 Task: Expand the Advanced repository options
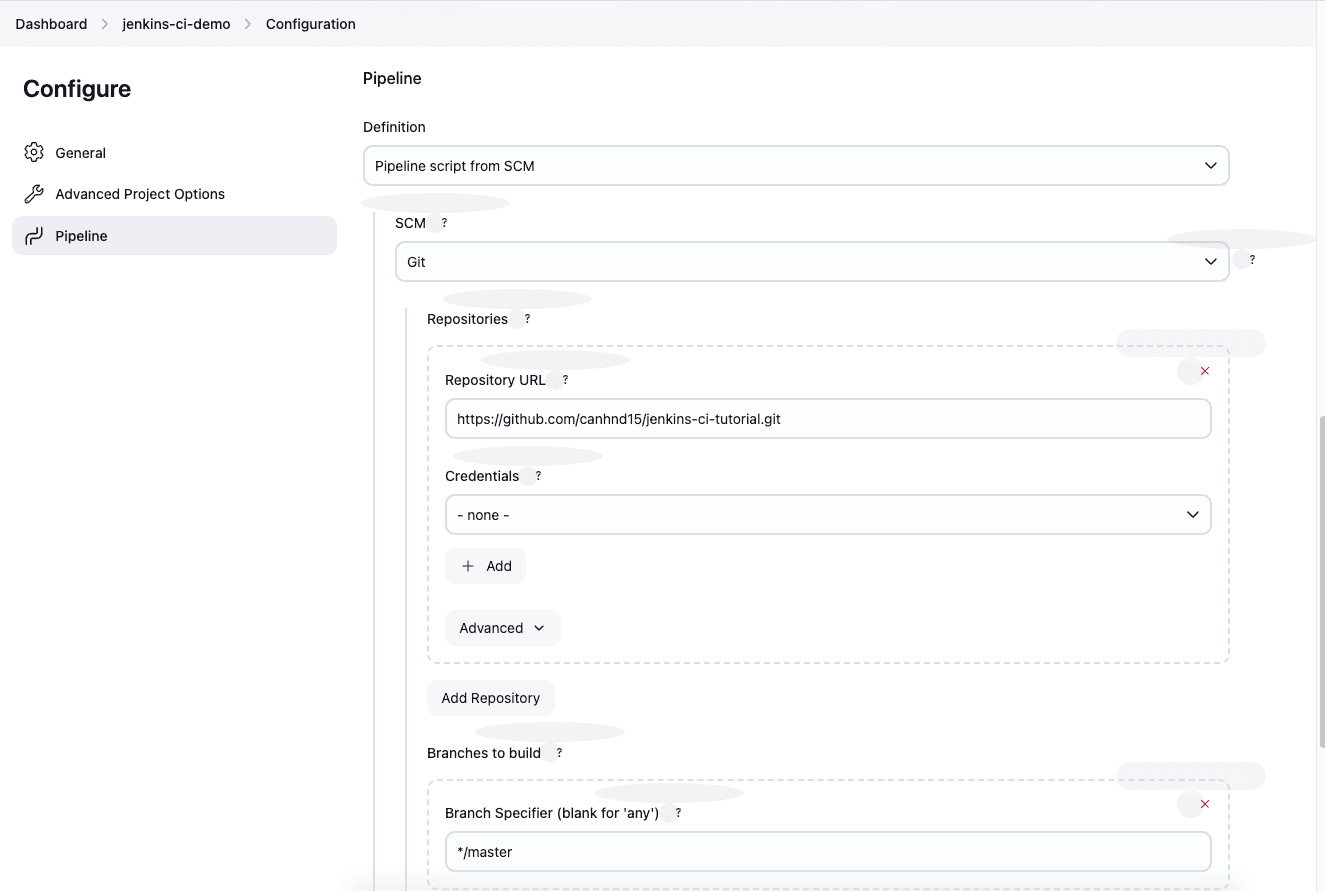coord(502,628)
